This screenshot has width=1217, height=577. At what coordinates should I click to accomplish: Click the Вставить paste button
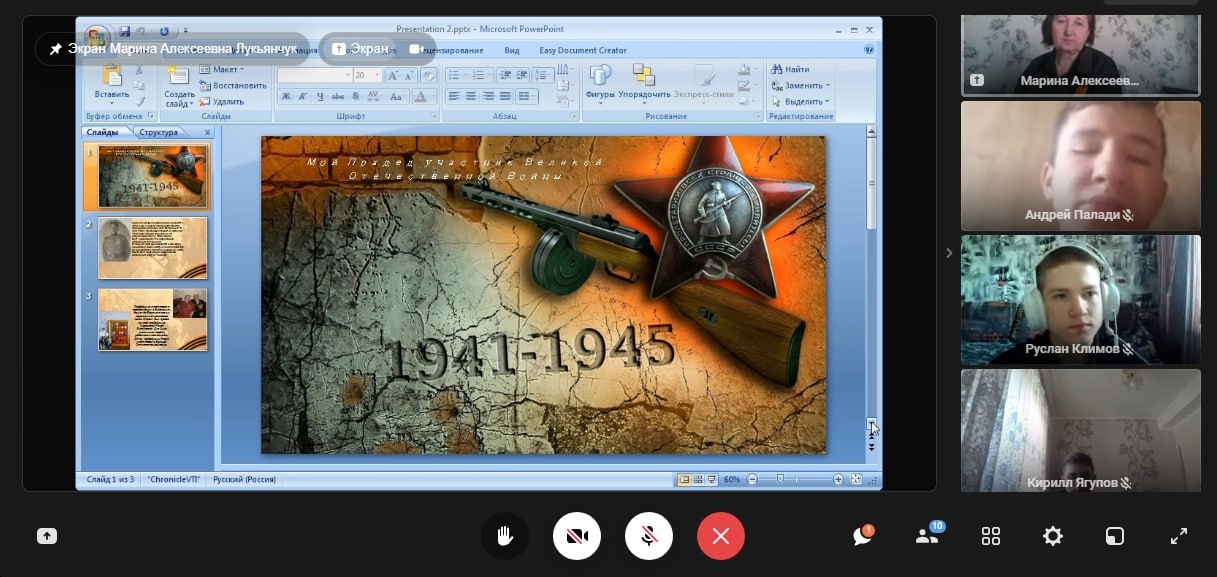tap(111, 85)
